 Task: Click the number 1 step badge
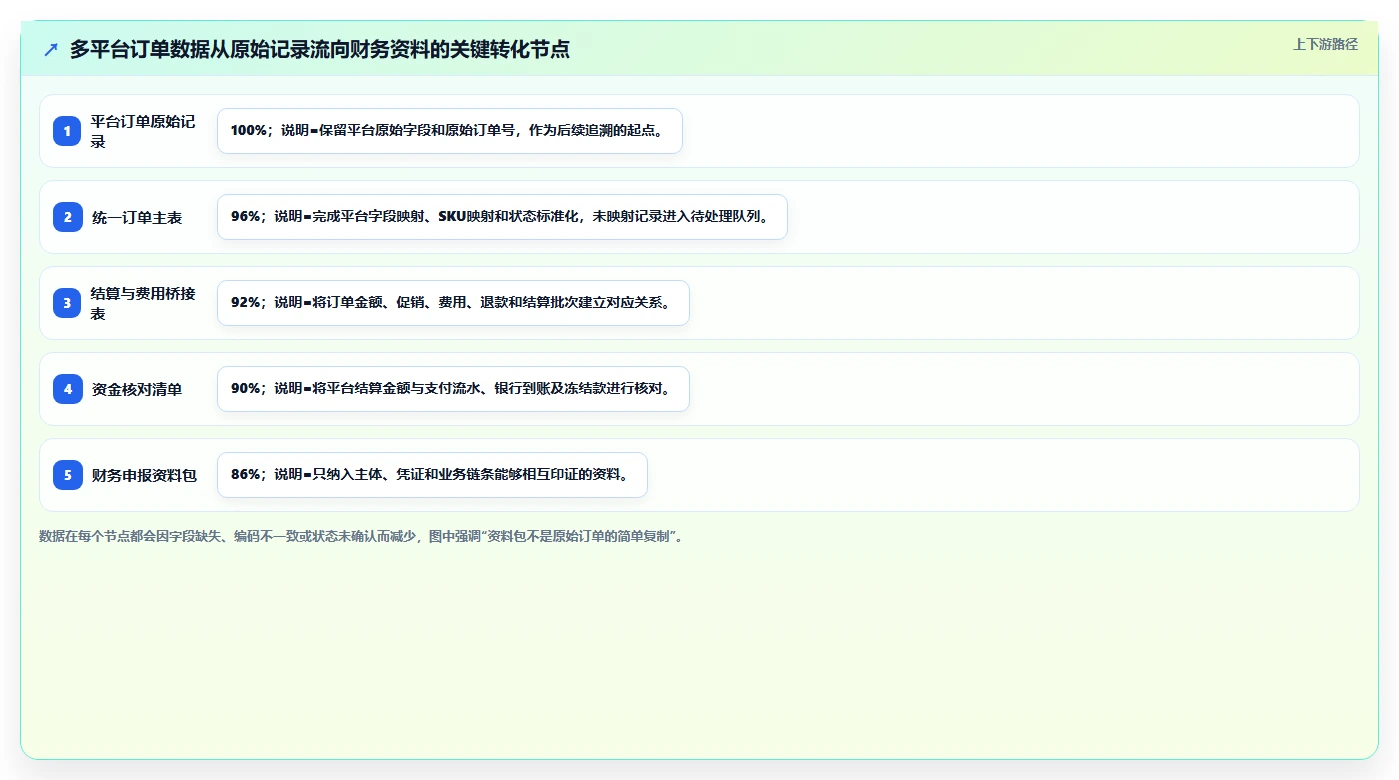(67, 131)
